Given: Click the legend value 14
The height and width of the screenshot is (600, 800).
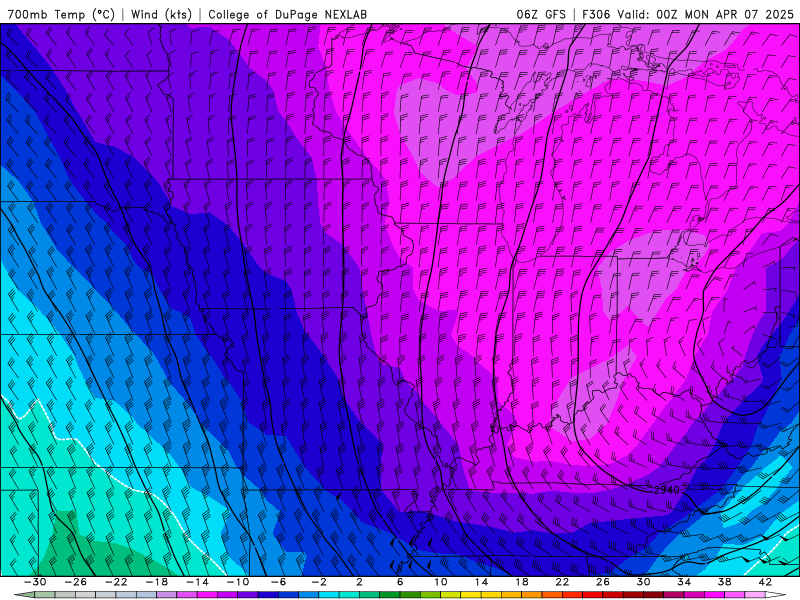Looking at the screenshot, I should point(481,582).
